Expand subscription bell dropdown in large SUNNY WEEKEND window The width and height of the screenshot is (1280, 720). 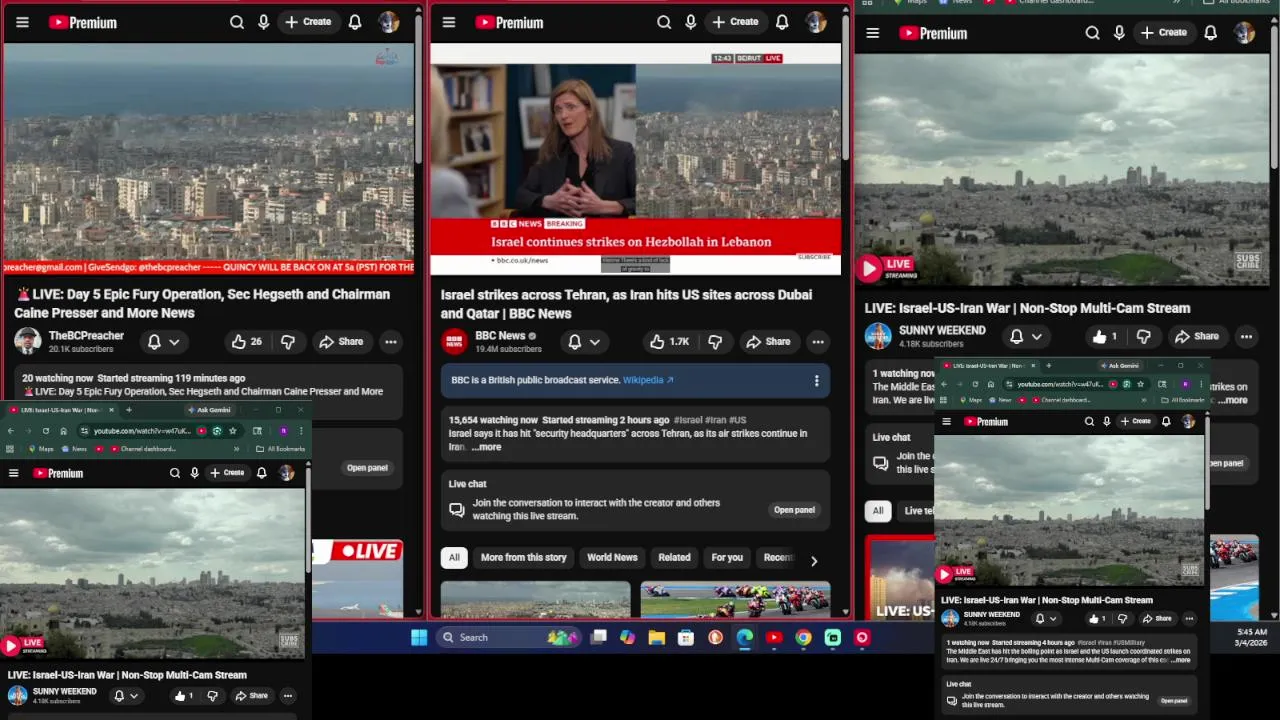(x=1037, y=337)
